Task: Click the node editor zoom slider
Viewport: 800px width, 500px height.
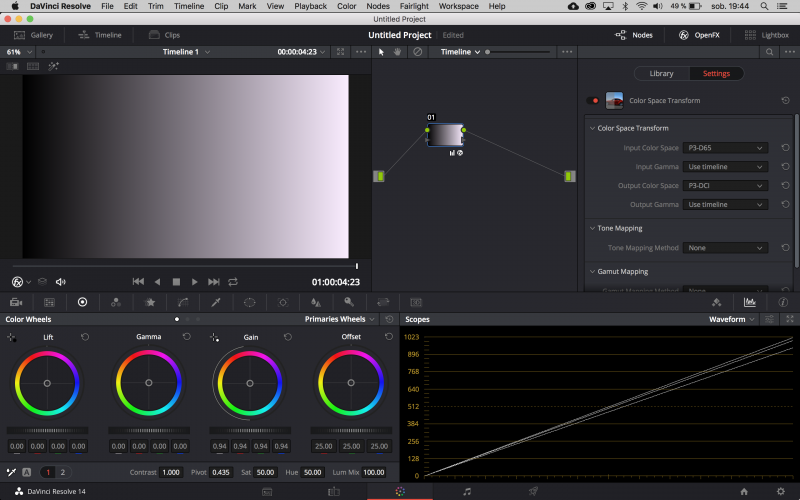Action: coord(519,52)
